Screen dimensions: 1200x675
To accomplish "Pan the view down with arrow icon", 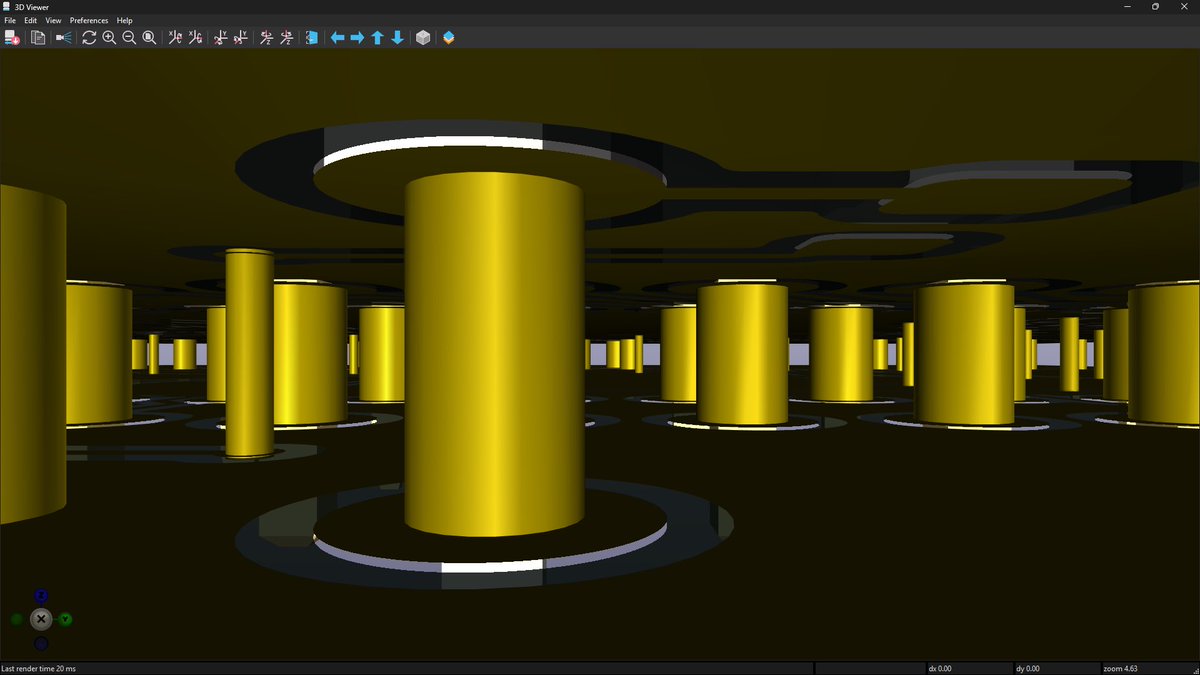I will click(x=397, y=38).
